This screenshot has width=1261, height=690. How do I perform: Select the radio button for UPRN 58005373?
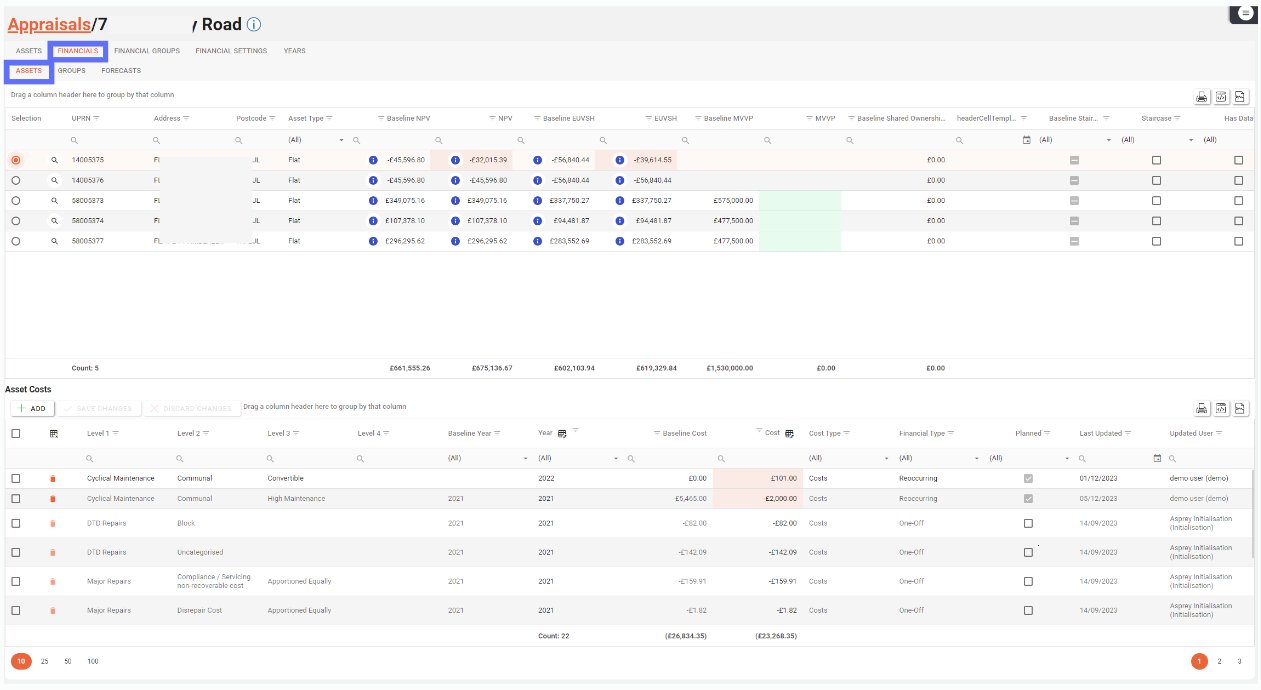(15, 201)
